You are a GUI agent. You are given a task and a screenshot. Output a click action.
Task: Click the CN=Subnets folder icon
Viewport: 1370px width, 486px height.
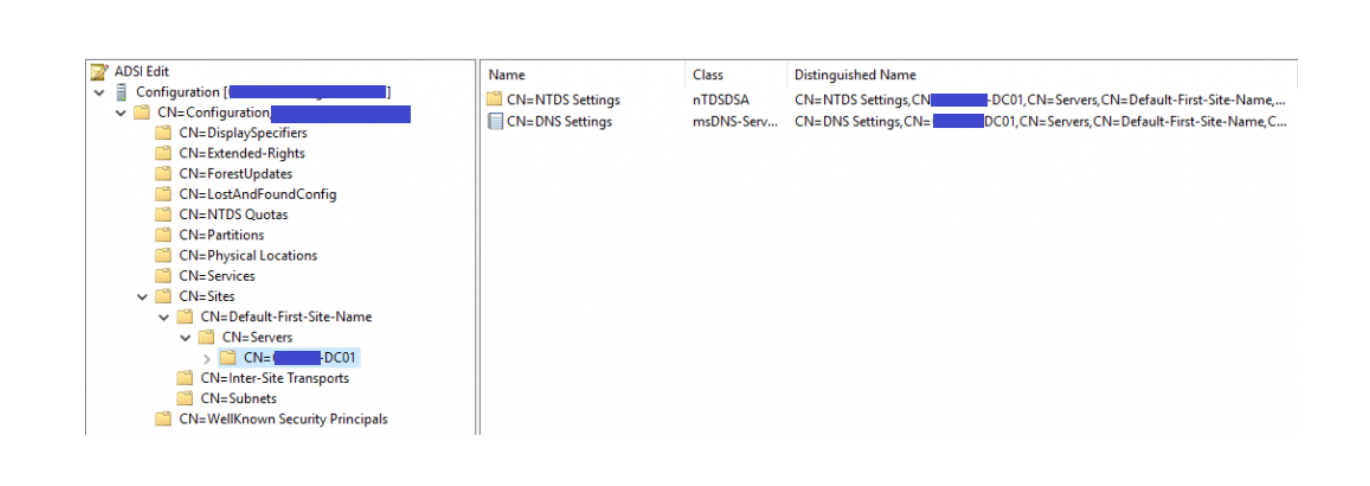[185, 399]
